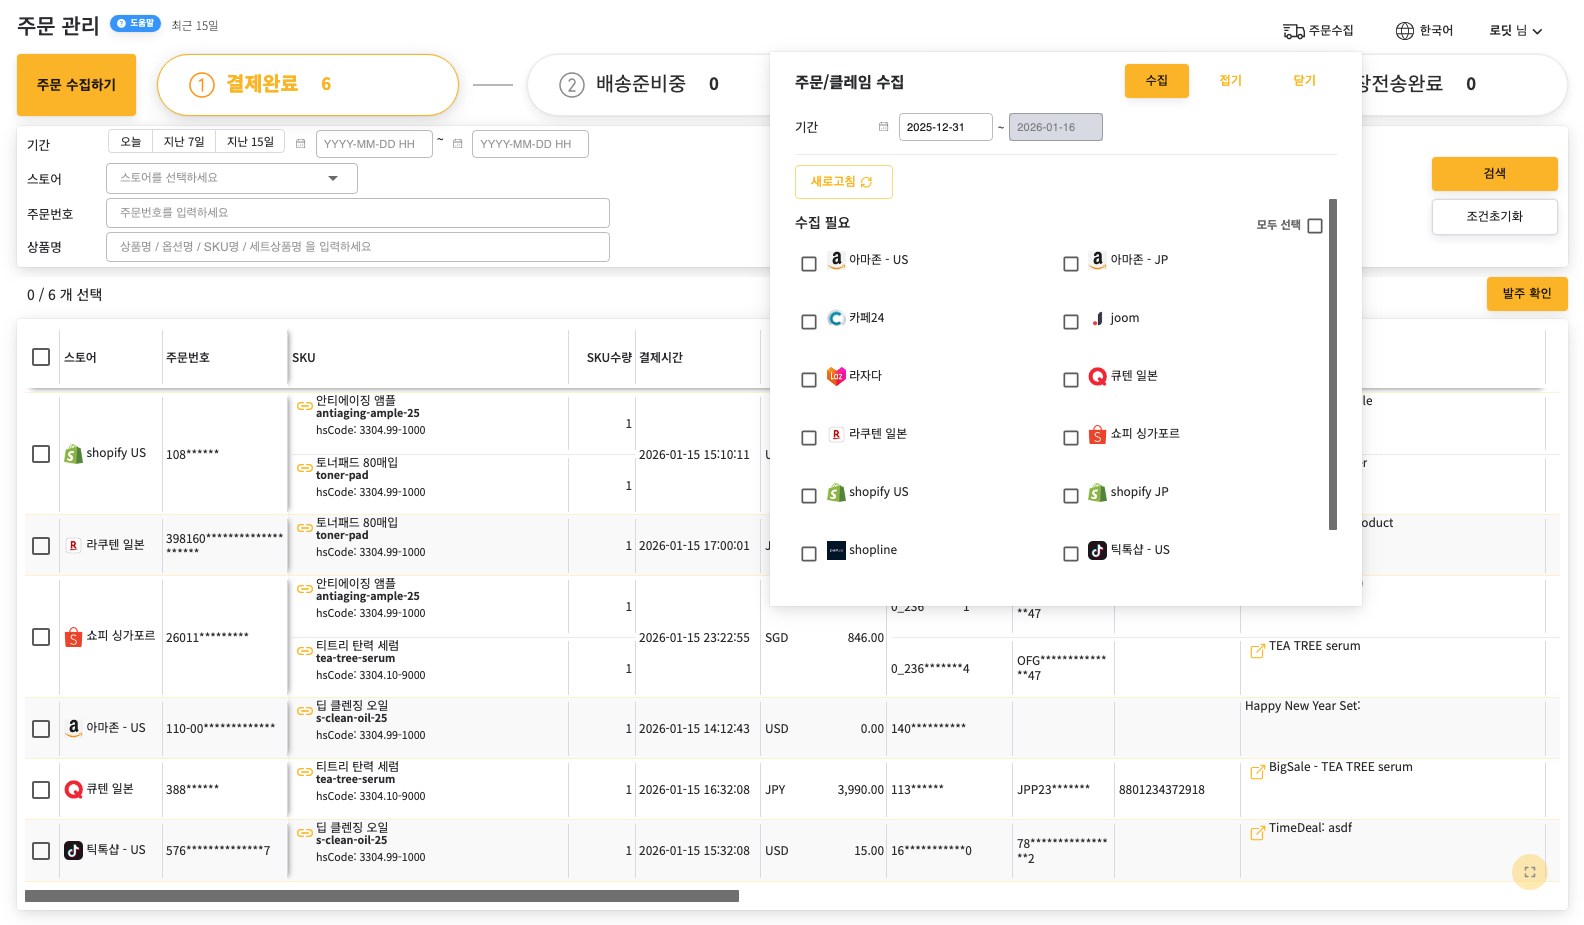Click the 주문 수집하기 button
Viewport: 1584px width, 925px height.
click(x=77, y=85)
